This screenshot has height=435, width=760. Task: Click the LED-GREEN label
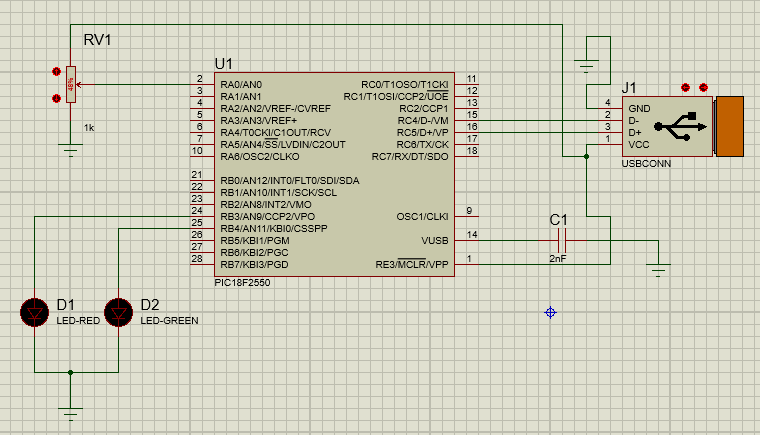click(x=169, y=321)
